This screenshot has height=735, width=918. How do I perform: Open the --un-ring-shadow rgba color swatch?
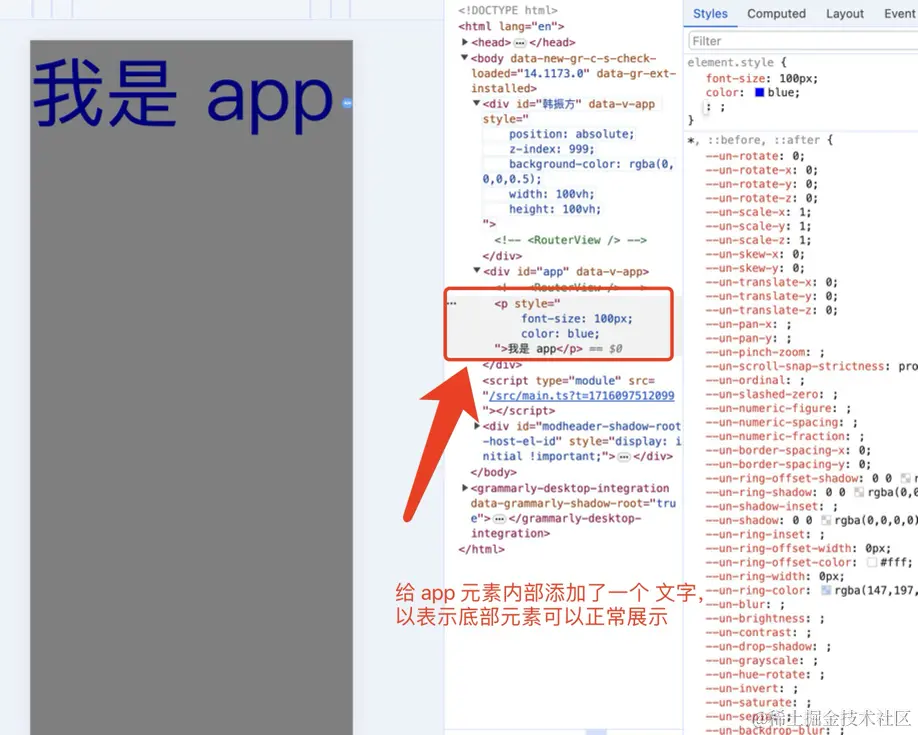(859, 493)
